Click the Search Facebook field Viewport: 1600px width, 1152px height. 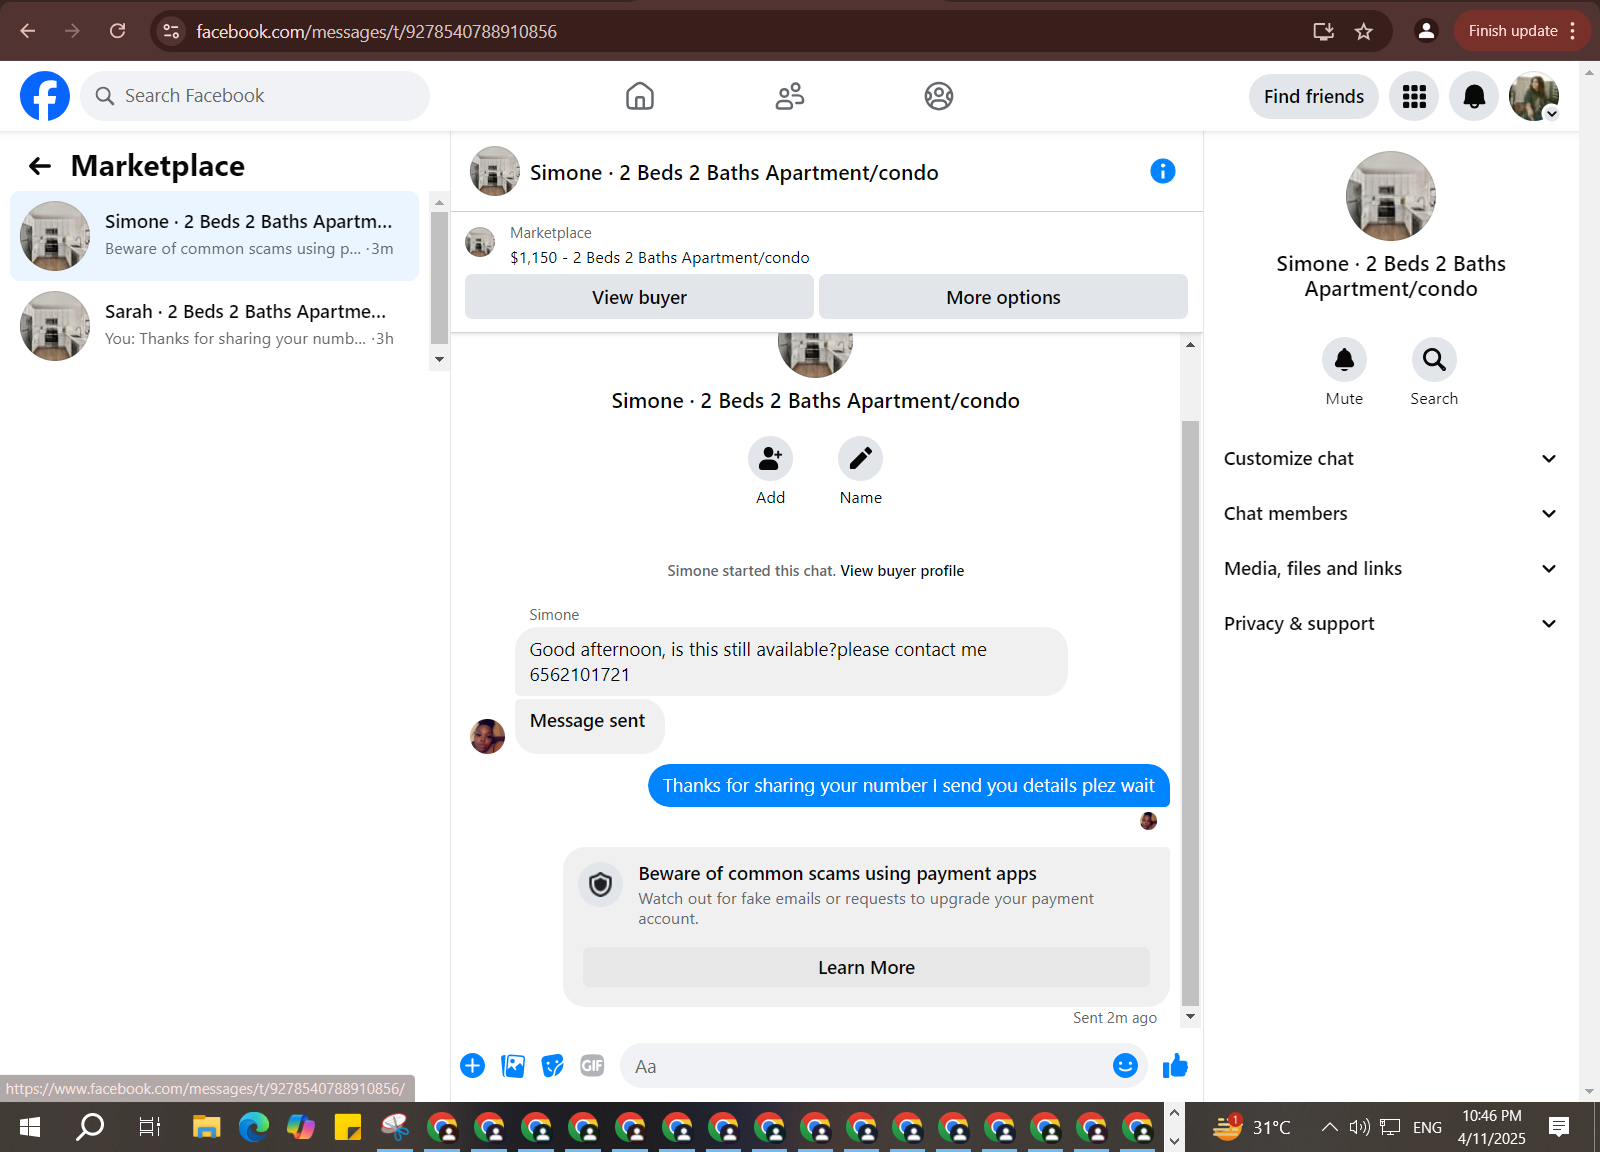pyautogui.click(x=255, y=96)
